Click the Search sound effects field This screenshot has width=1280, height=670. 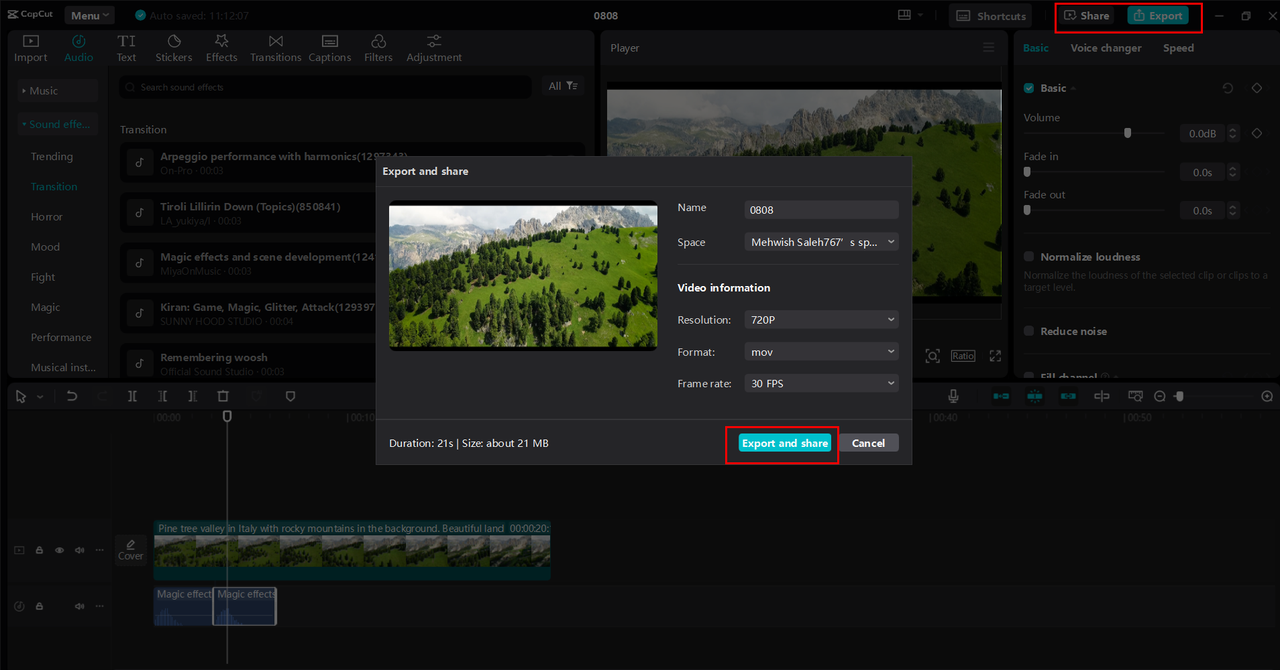pos(326,87)
